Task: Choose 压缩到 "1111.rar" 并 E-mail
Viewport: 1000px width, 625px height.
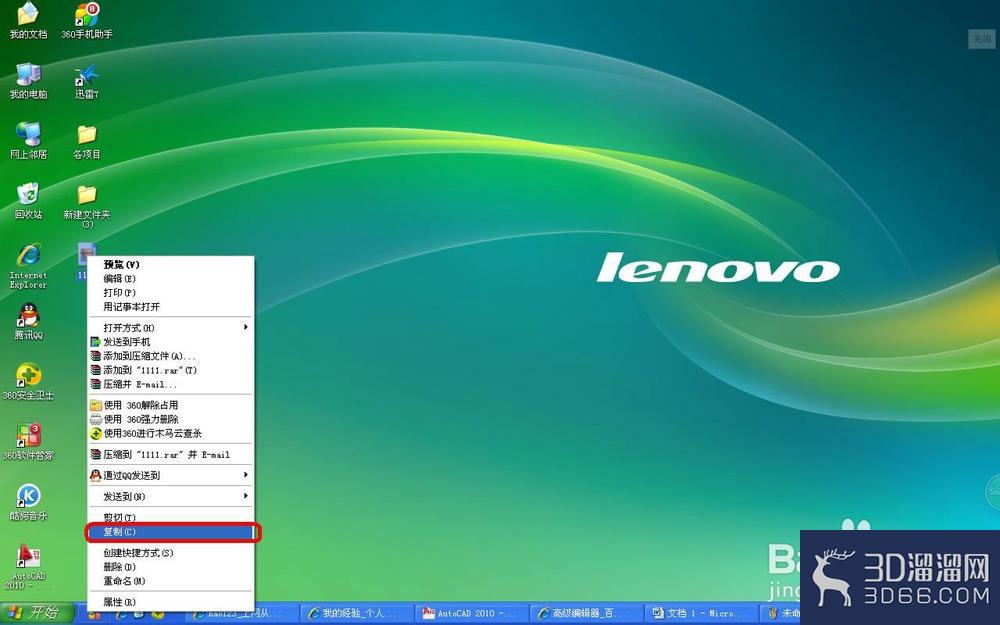Action: point(171,454)
